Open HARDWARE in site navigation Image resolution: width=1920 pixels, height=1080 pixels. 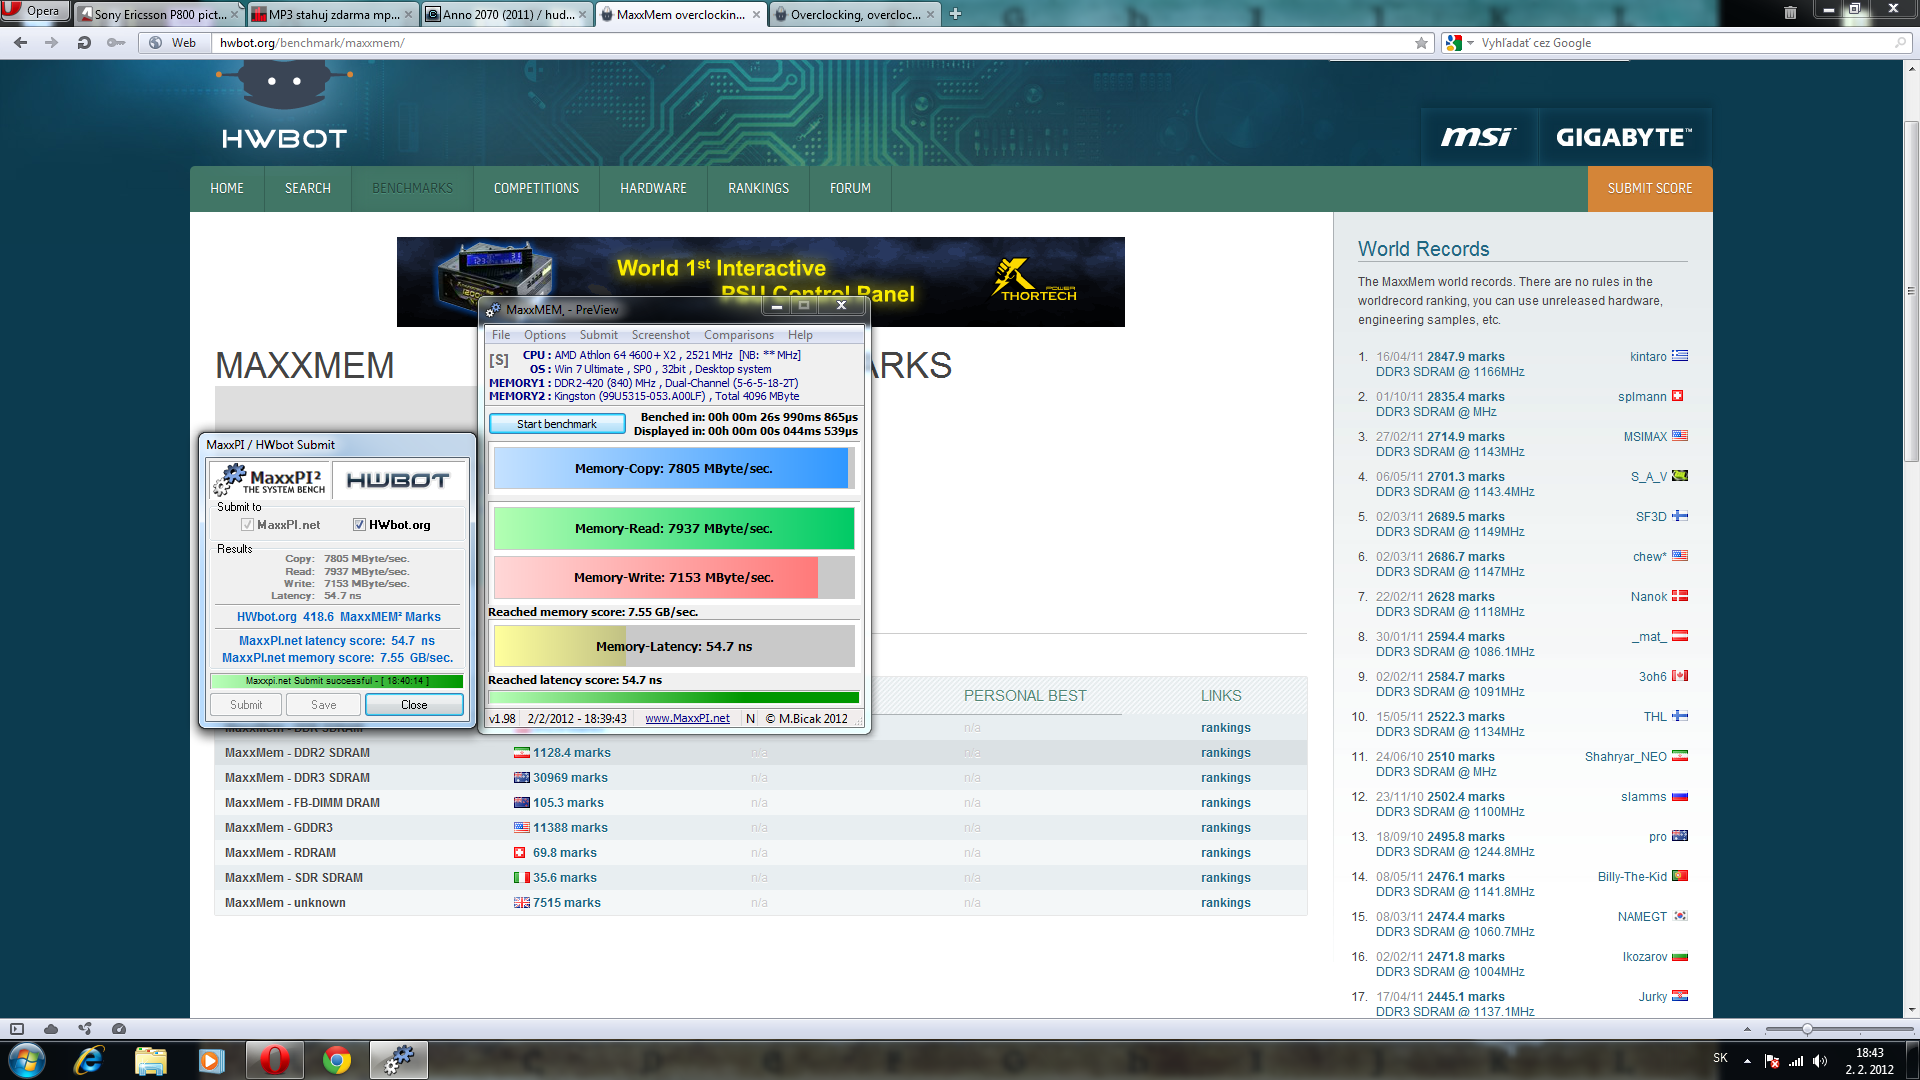[x=653, y=188]
